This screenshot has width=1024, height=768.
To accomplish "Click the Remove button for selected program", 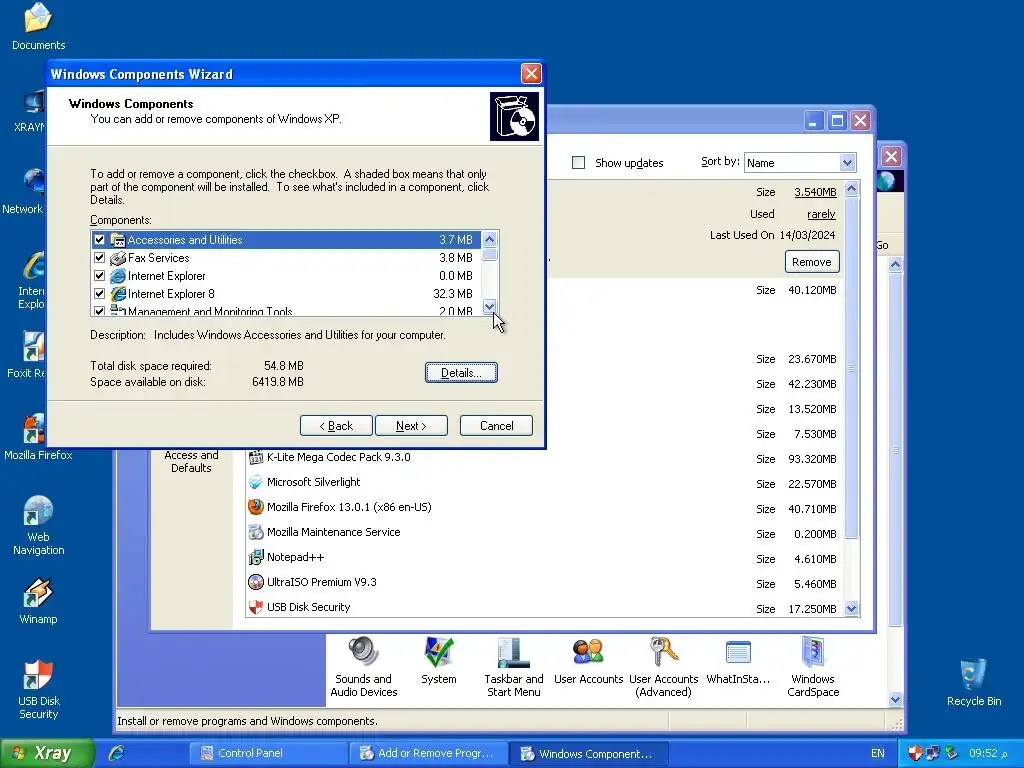I will [812, 262].
